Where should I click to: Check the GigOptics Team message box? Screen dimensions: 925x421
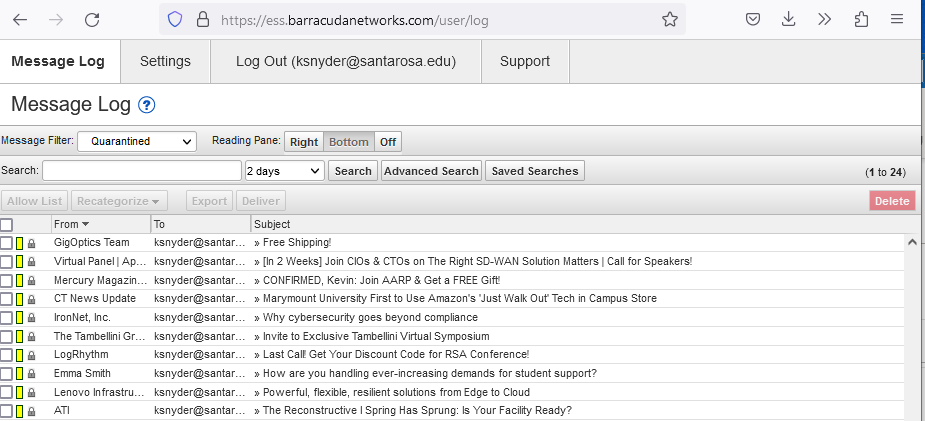tap(6, 242)
